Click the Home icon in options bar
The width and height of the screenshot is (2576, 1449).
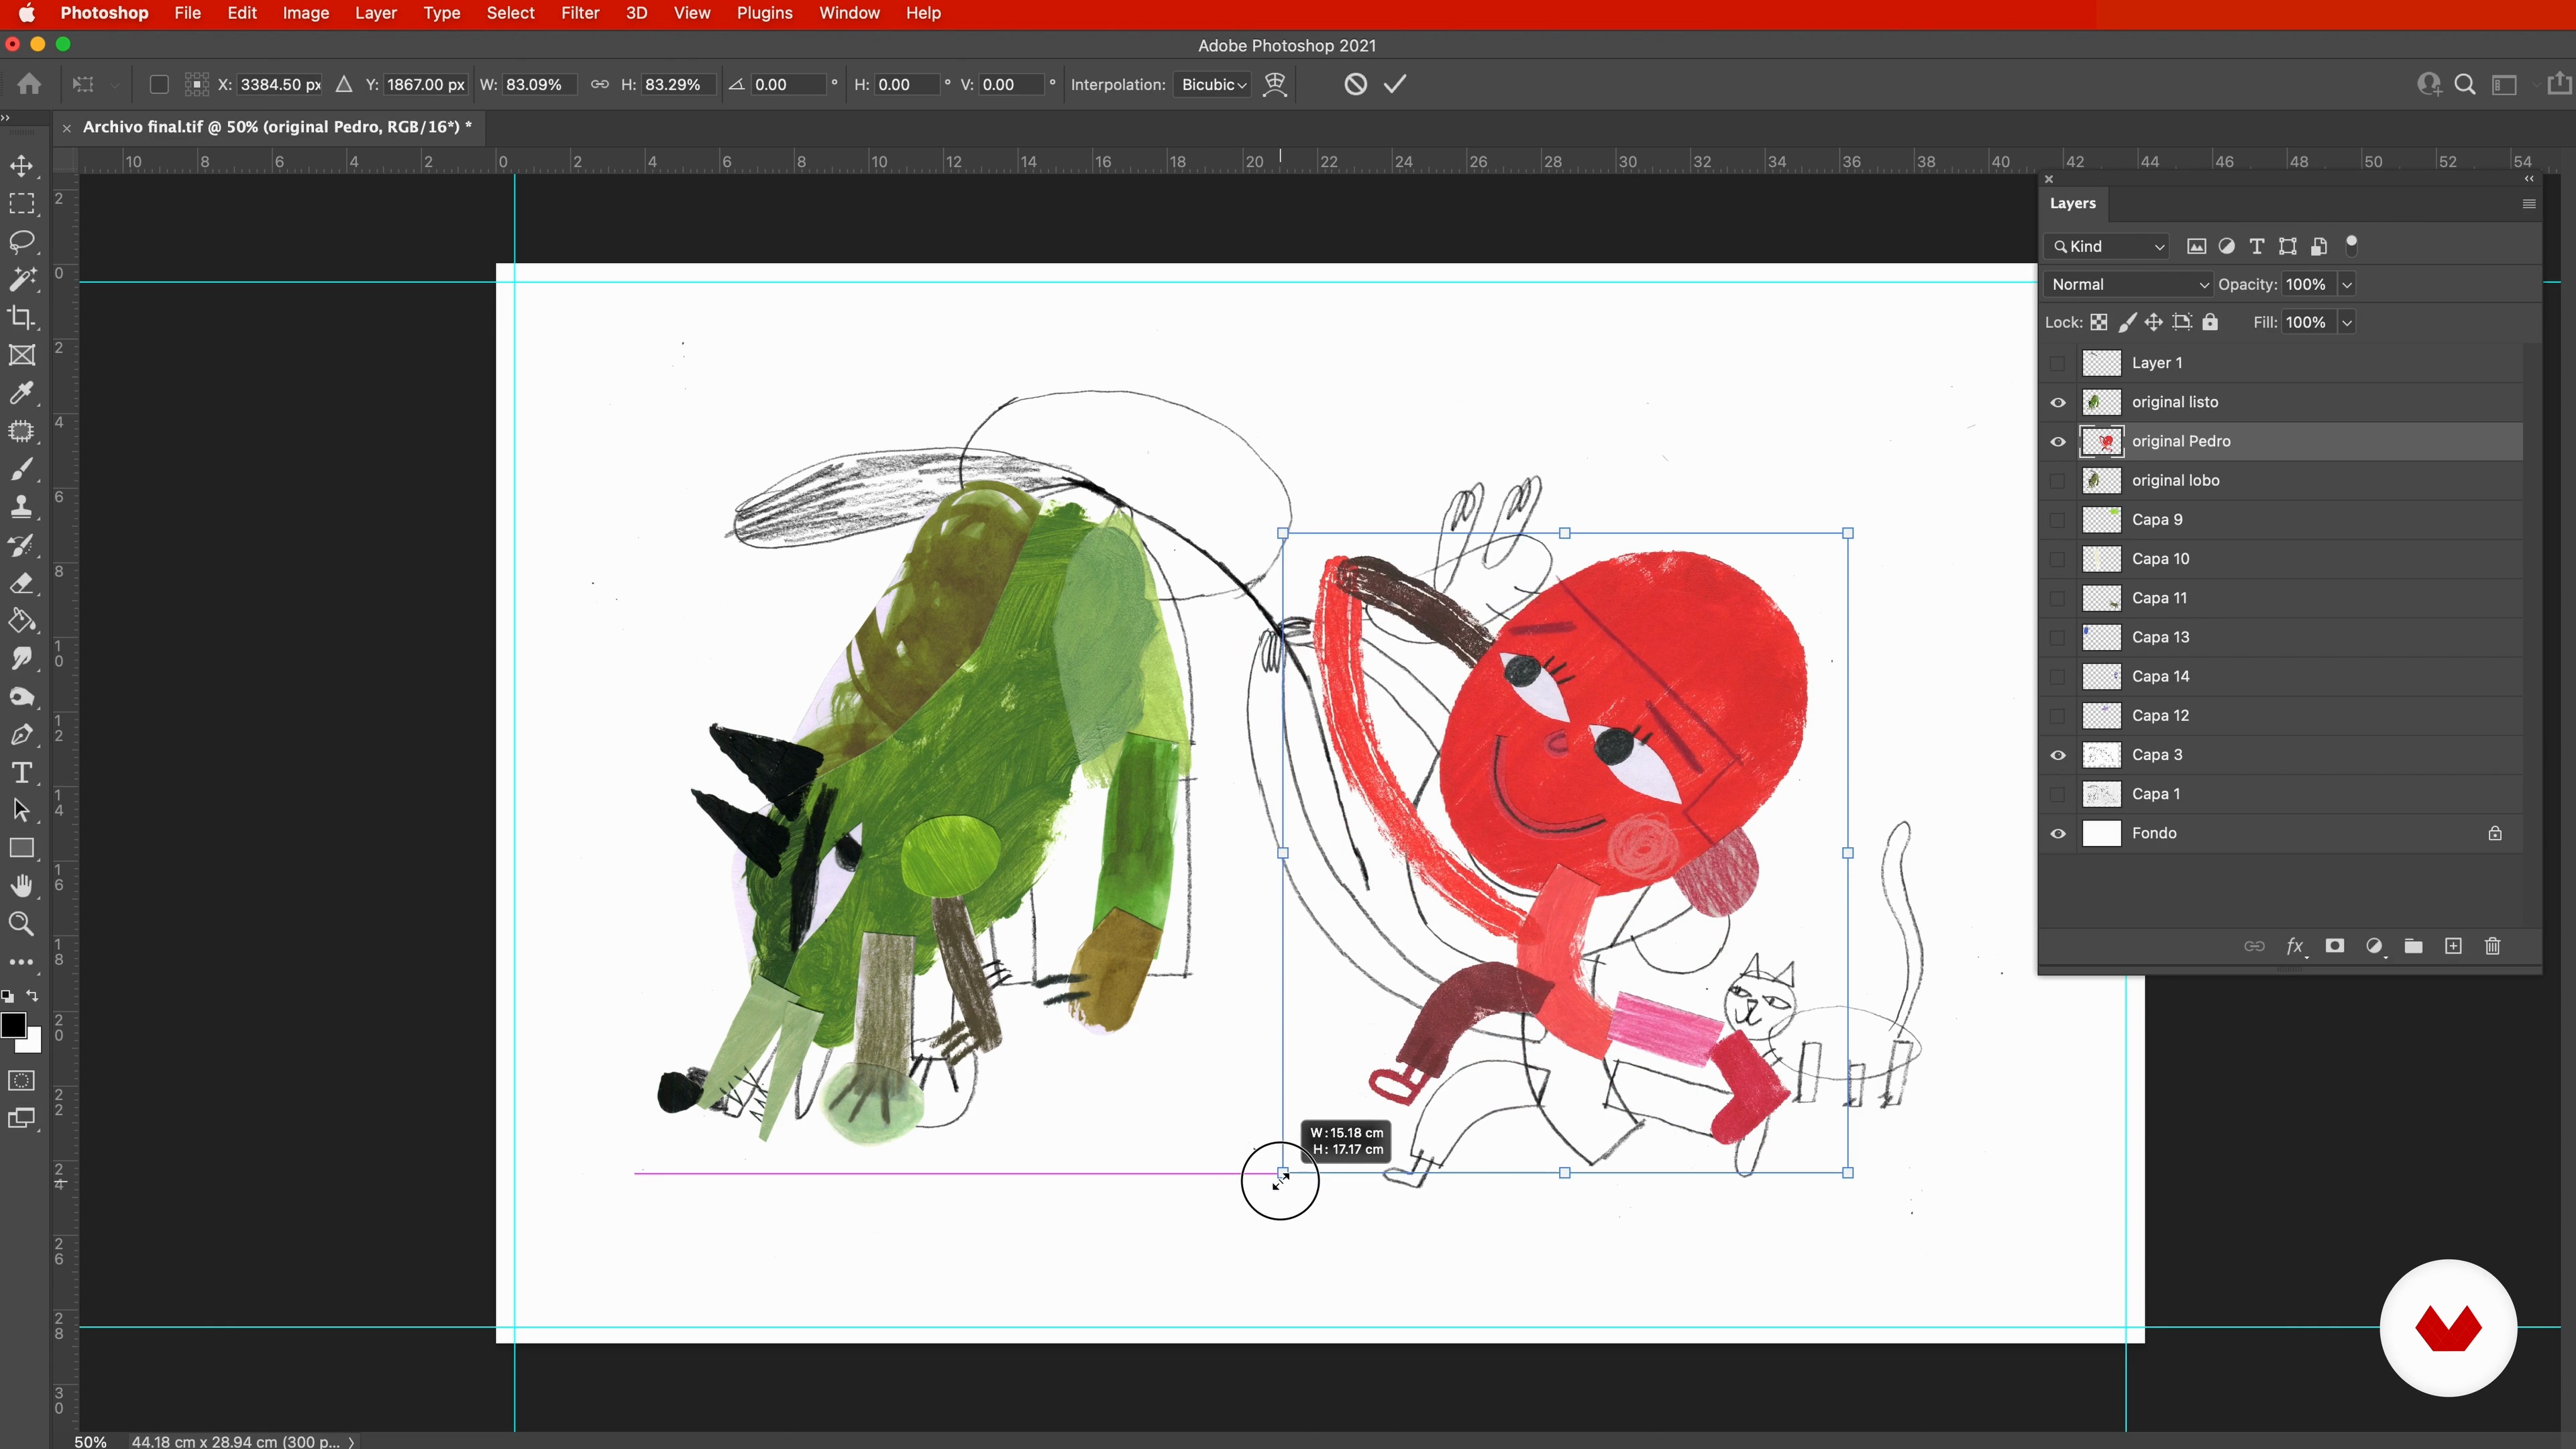point(29,85)
